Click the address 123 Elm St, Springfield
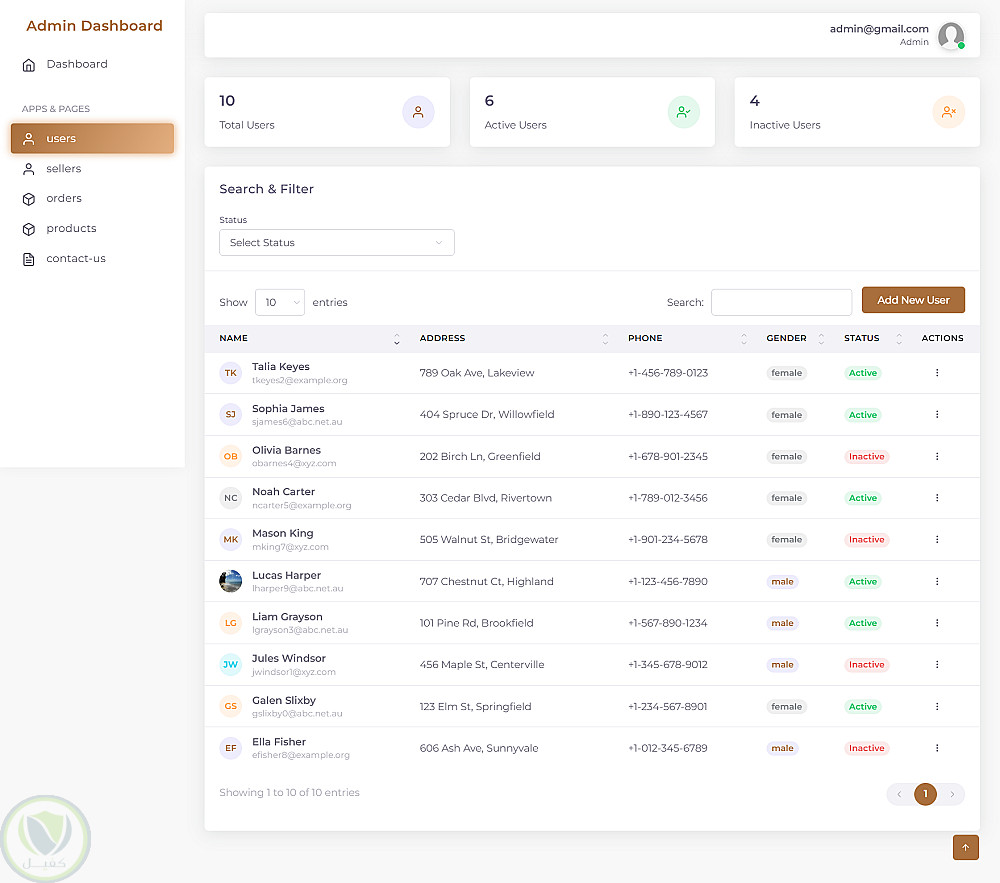 [x=476, y=706]
